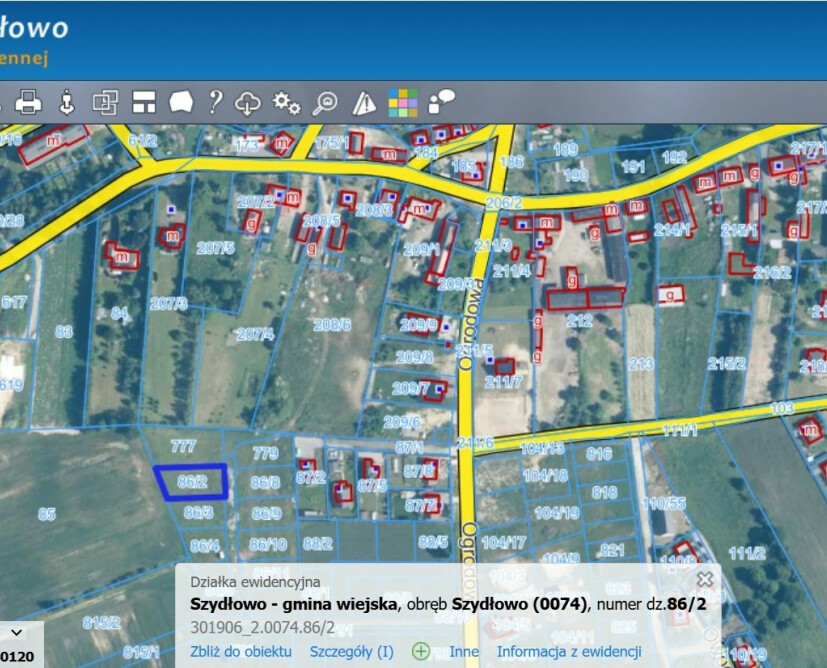Viewport: 827px width, 668px height.
Task: Open the overlapping windows compare icon
Action: (105, 102)
